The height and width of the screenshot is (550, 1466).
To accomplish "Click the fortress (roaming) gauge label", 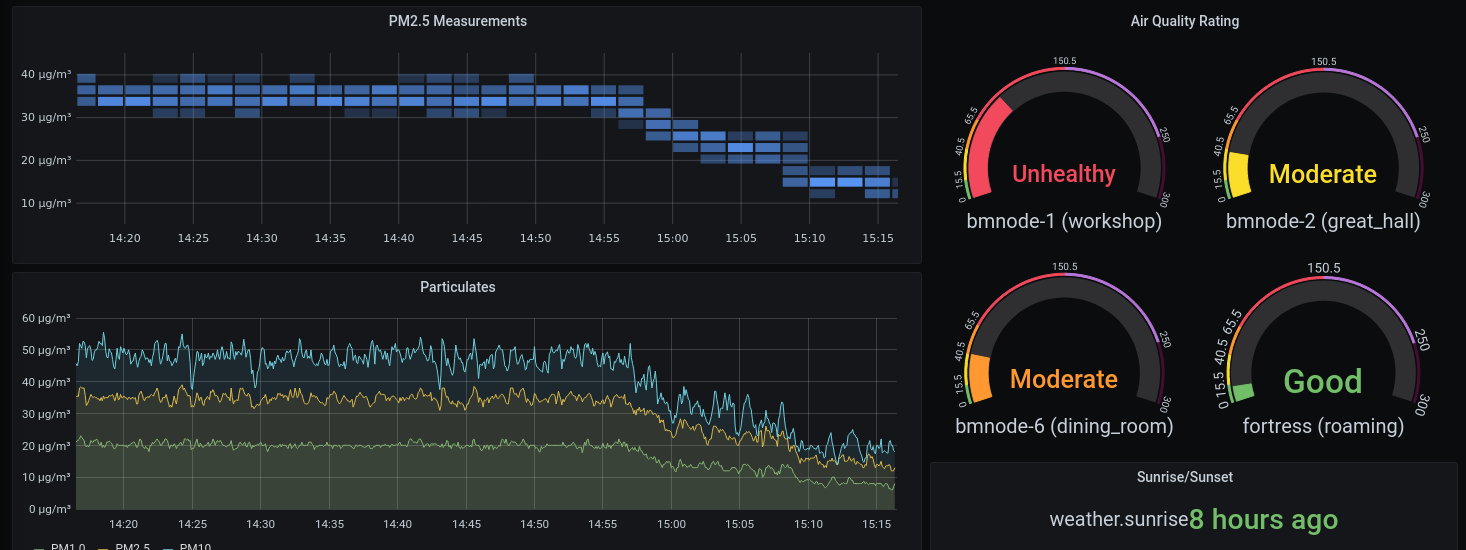I will click(x=1323, y=426).
